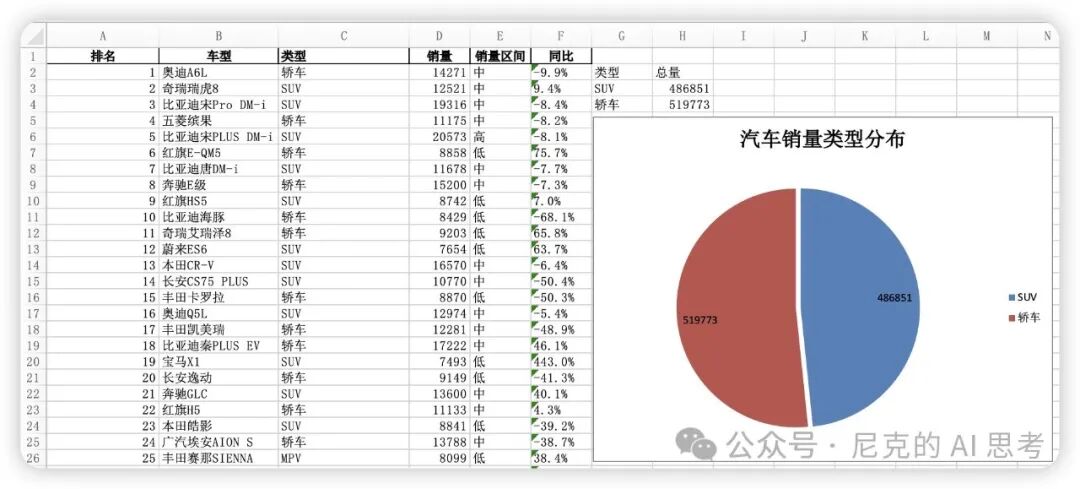Select cell 比亚迪宋Pro DM-i
This screenshot has width=1080, height=489.
click(x=218, y=105)
